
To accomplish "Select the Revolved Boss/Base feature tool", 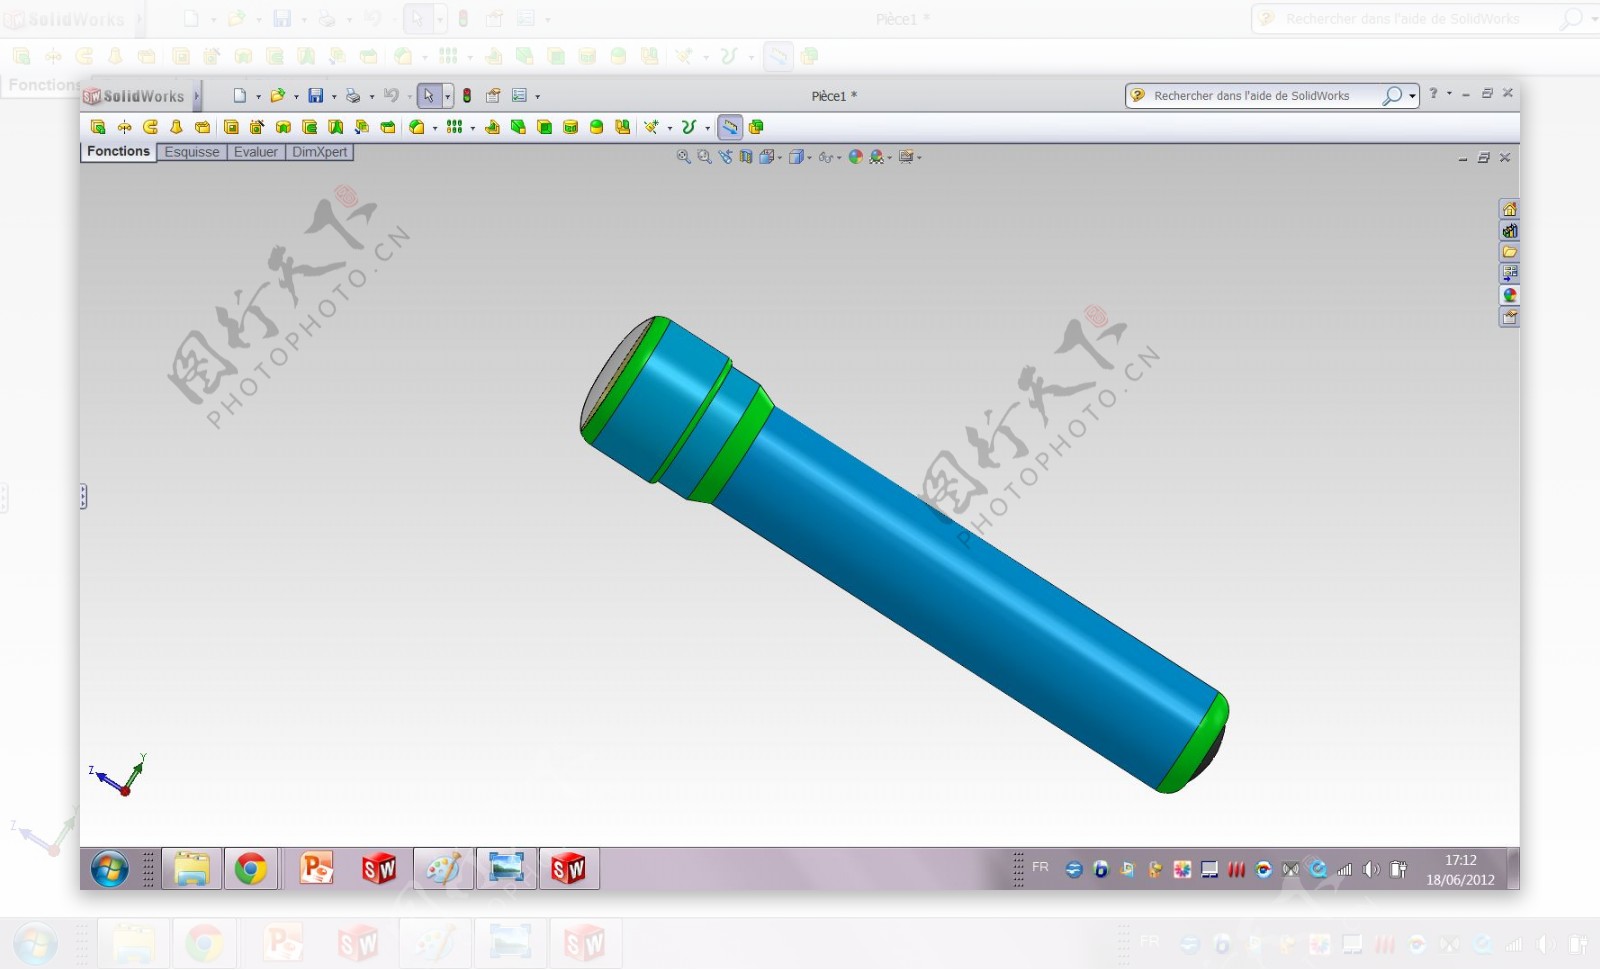I will coord(124,127).
